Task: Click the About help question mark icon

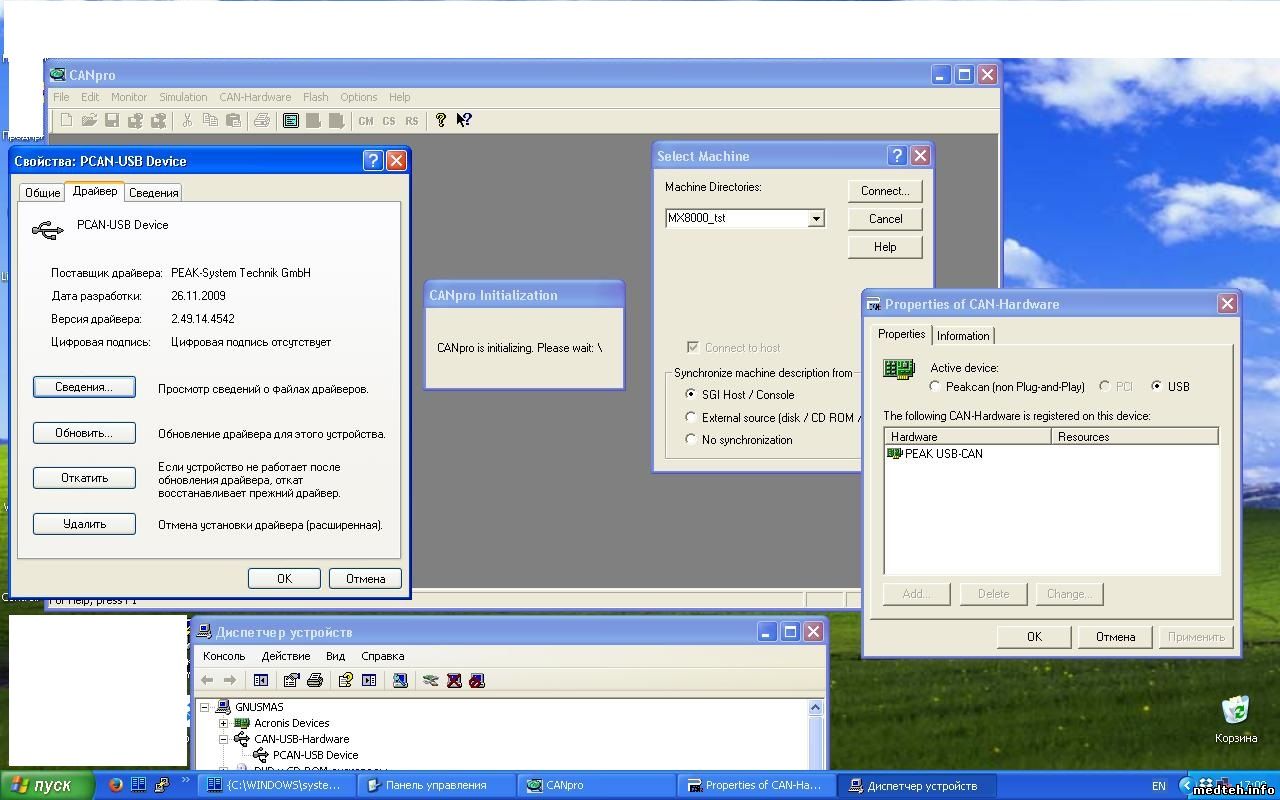Action: pos(441,120)
